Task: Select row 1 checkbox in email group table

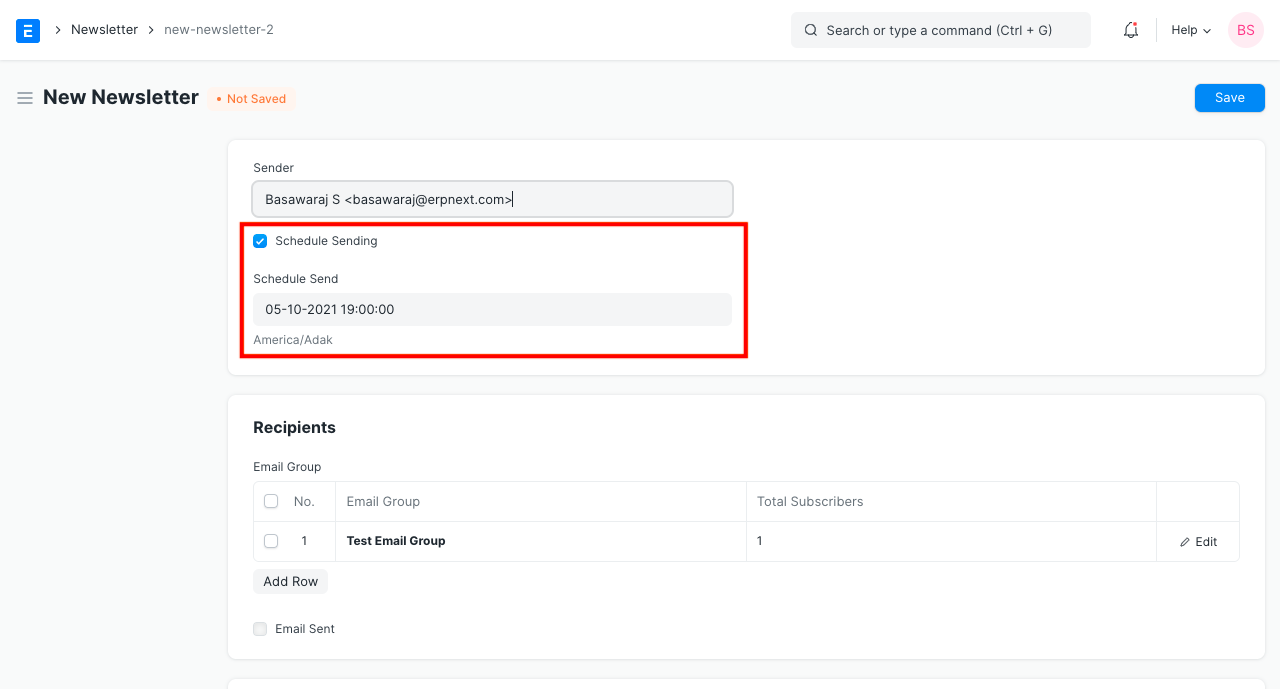Action: coord(271,540)
